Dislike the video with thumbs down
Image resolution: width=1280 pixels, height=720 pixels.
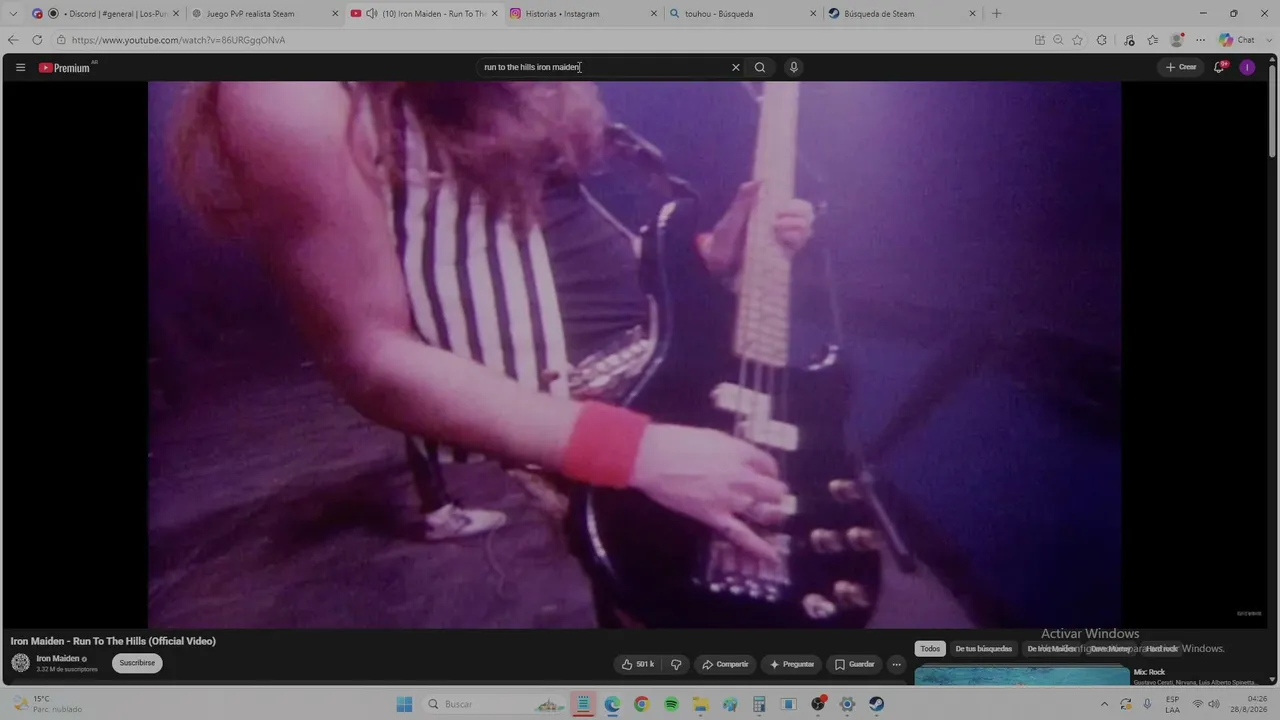pyautogui.click(x=676, y=664)
